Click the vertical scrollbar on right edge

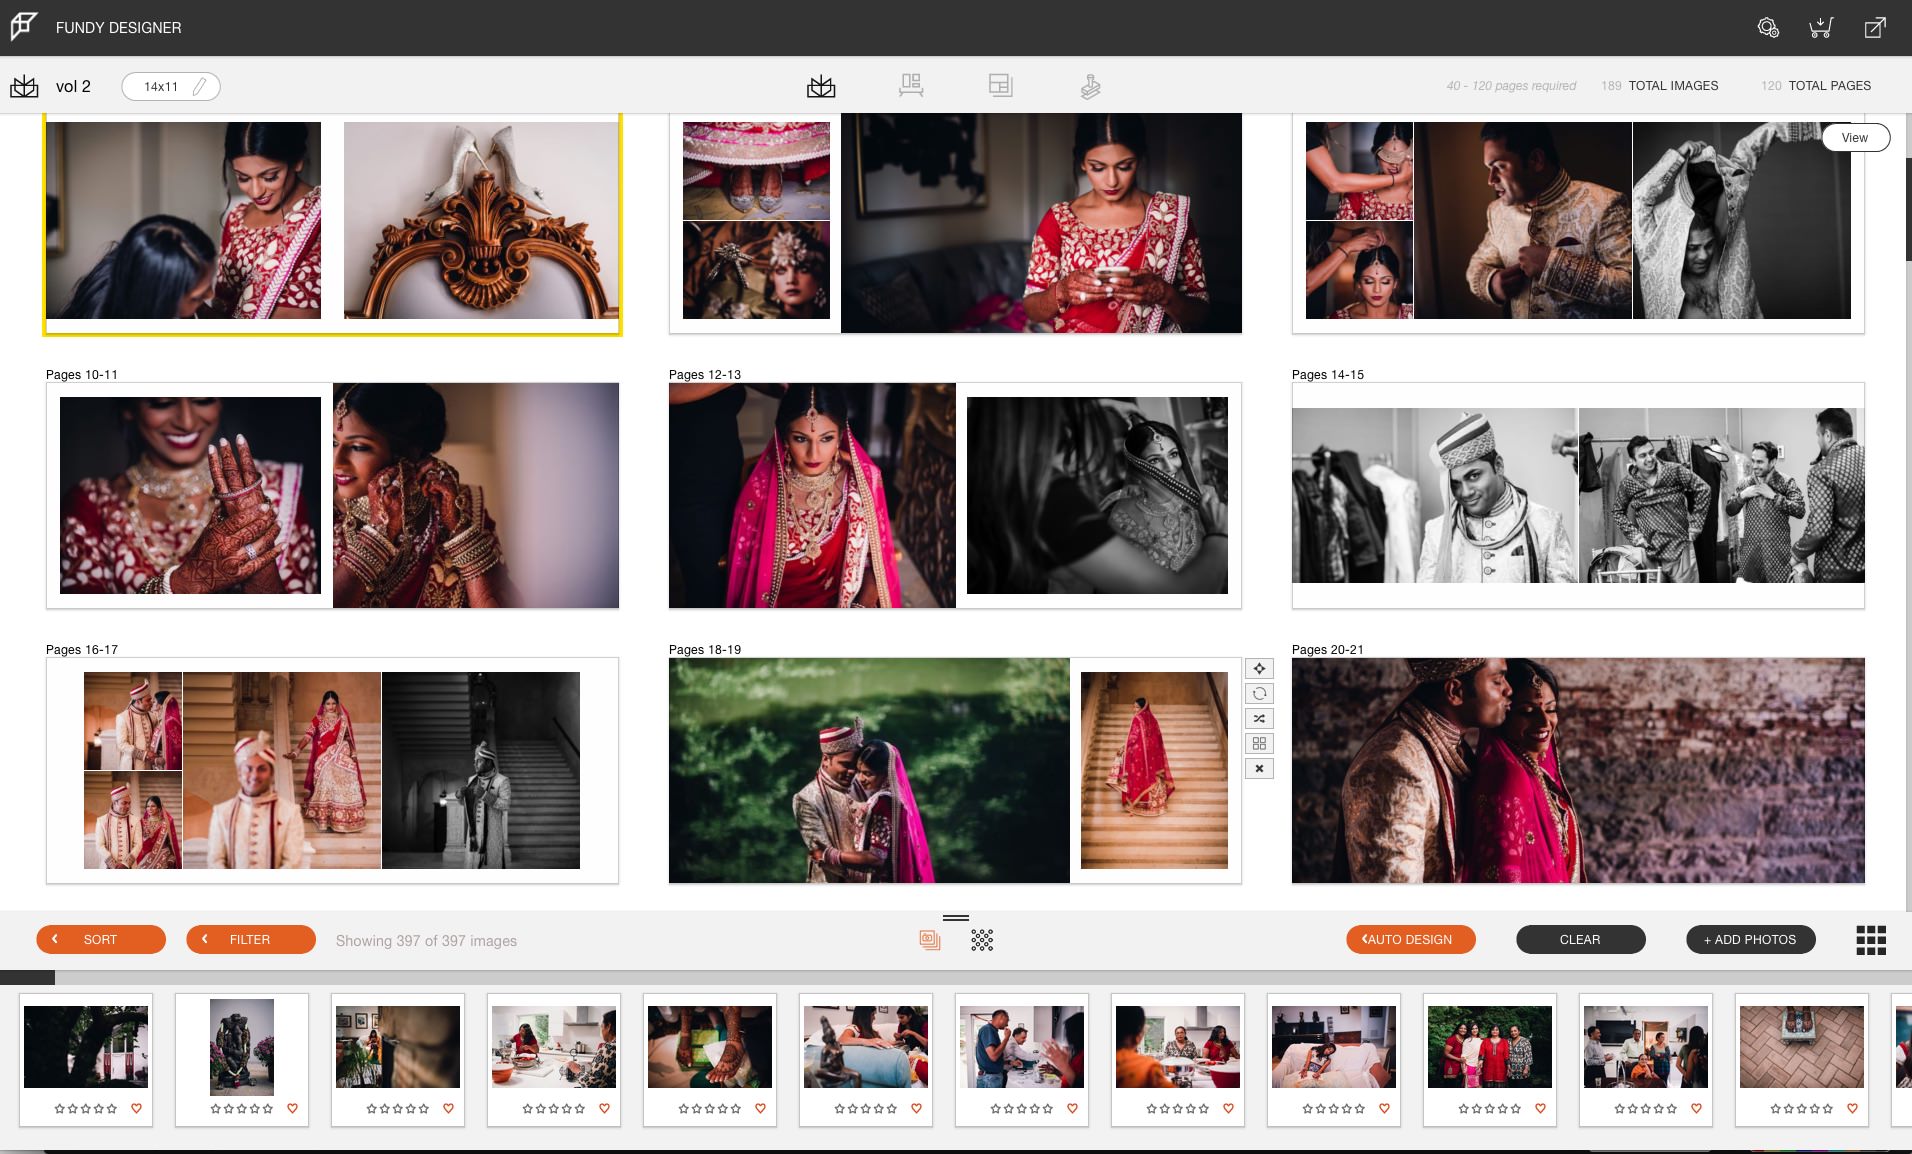point(1908,210)
